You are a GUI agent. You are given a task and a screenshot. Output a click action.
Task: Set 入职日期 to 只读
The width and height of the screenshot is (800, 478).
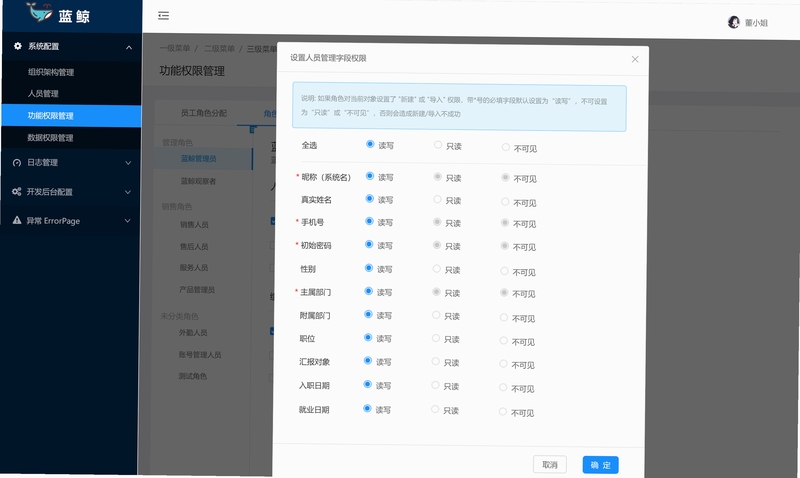(435, 385)
